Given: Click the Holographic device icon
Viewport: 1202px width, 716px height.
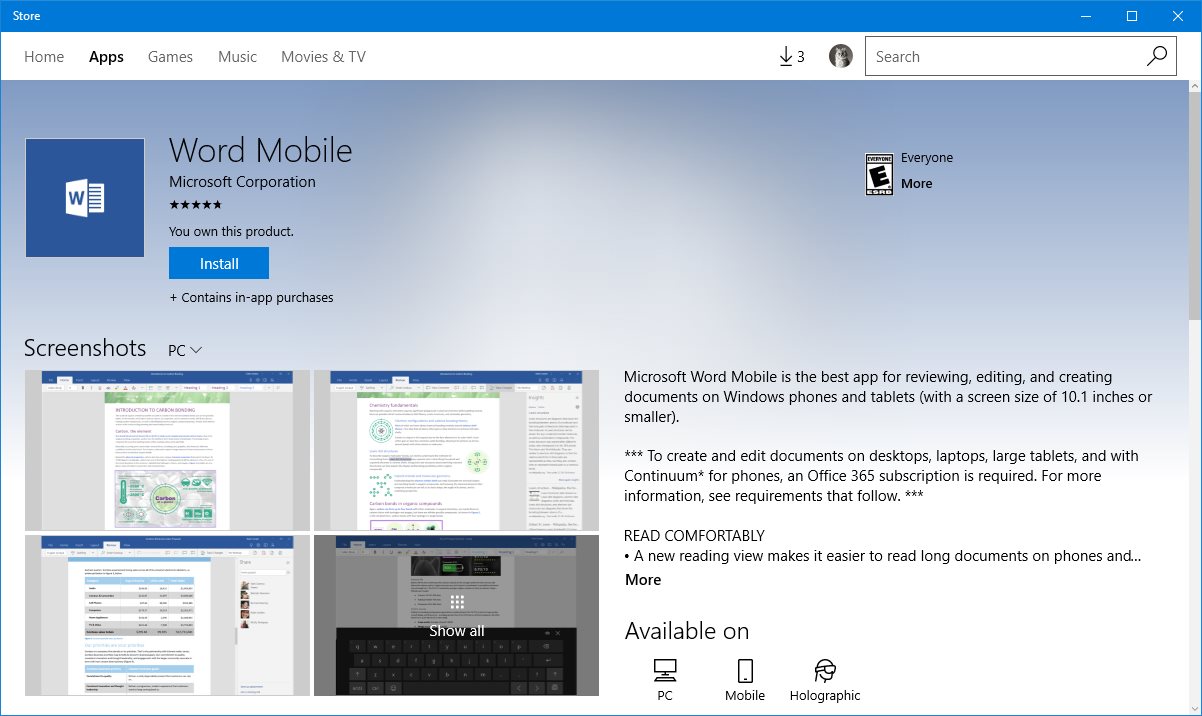Looking at the screenshot, I should click(x=824, y=671).
